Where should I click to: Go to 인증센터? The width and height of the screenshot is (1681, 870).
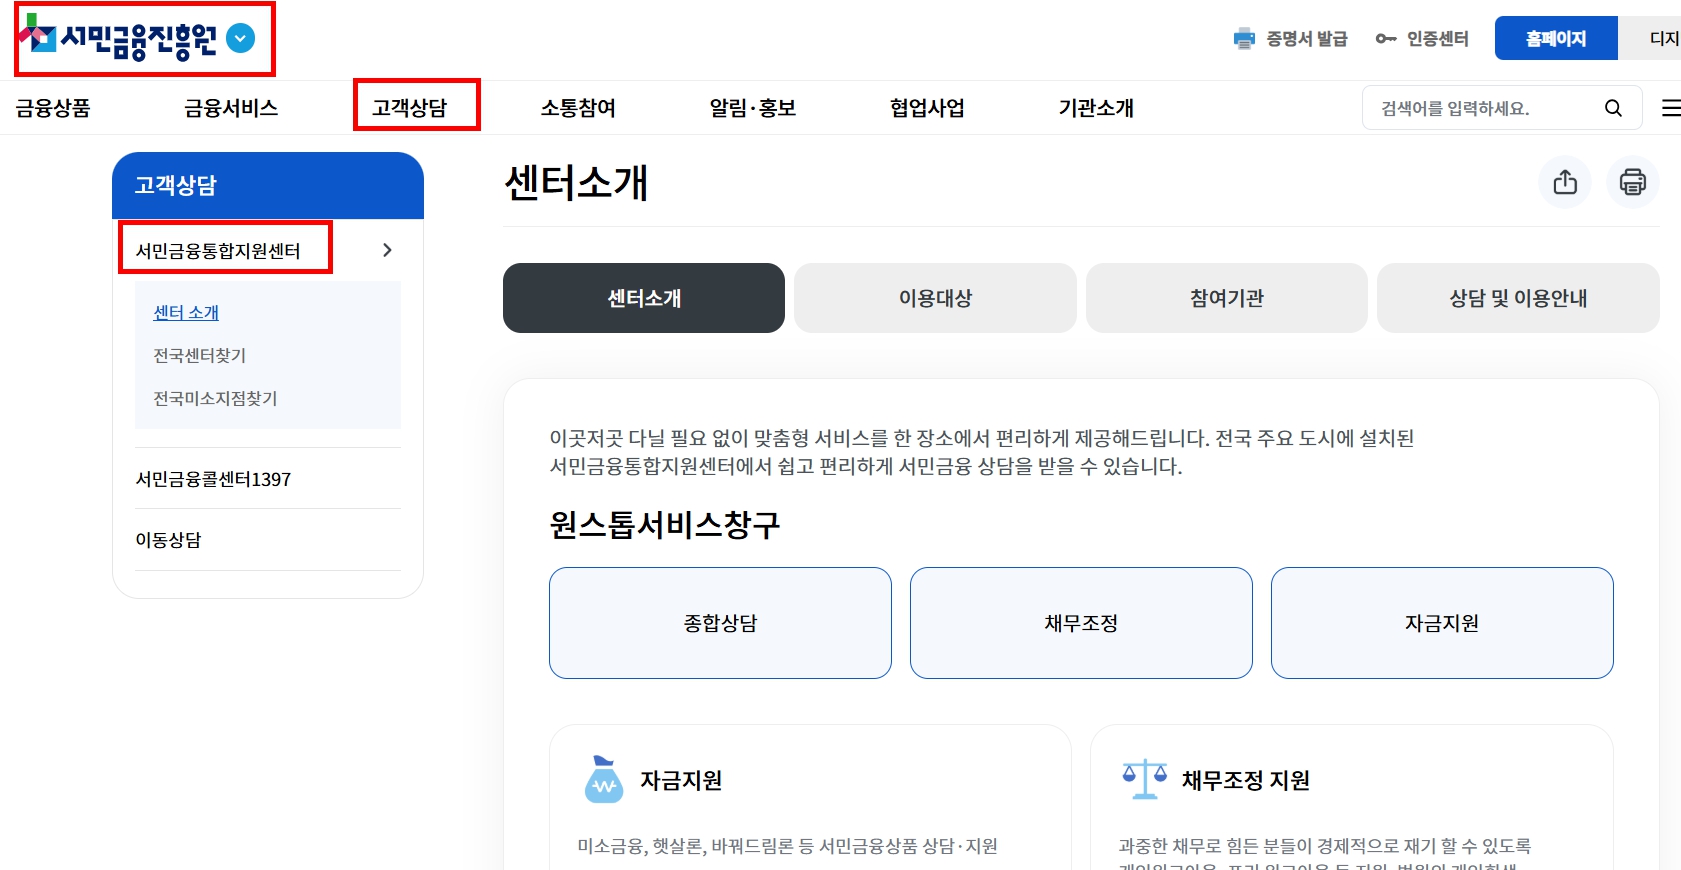[x=1437, y=39]
